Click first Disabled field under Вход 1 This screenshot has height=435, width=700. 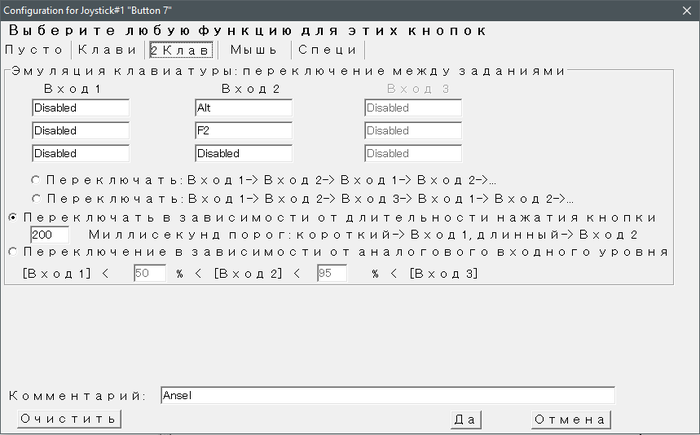[80, 108]
